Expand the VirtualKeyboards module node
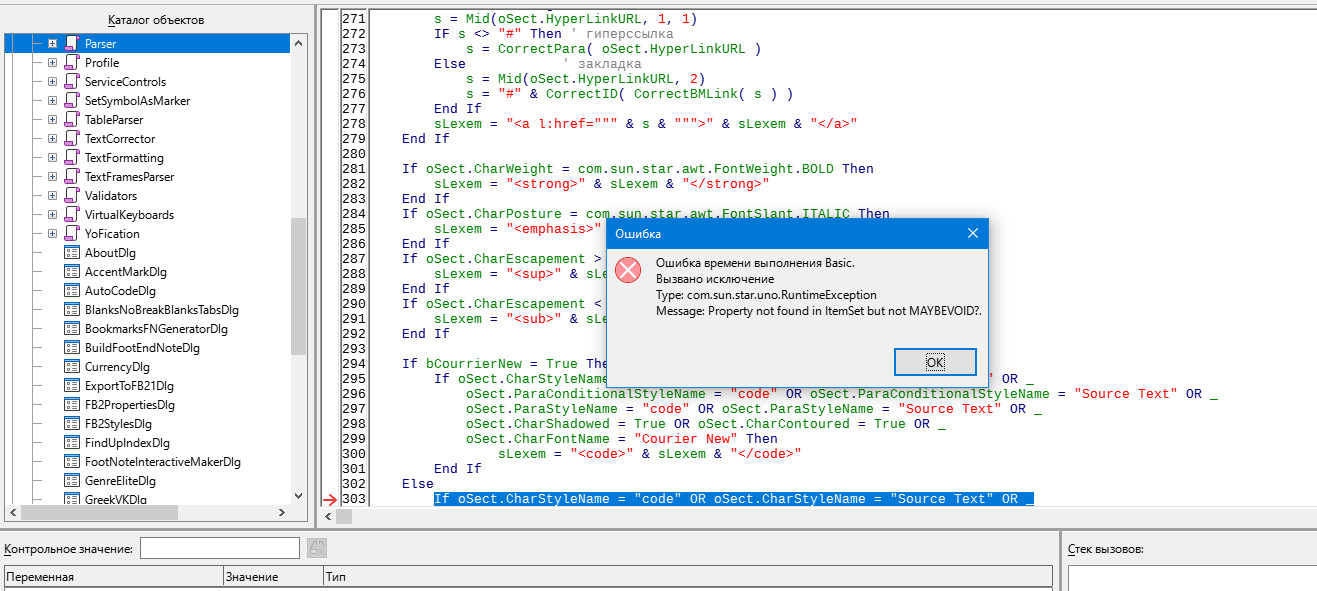Screen dimensions: 1317x591 click(x=52, y=215)
